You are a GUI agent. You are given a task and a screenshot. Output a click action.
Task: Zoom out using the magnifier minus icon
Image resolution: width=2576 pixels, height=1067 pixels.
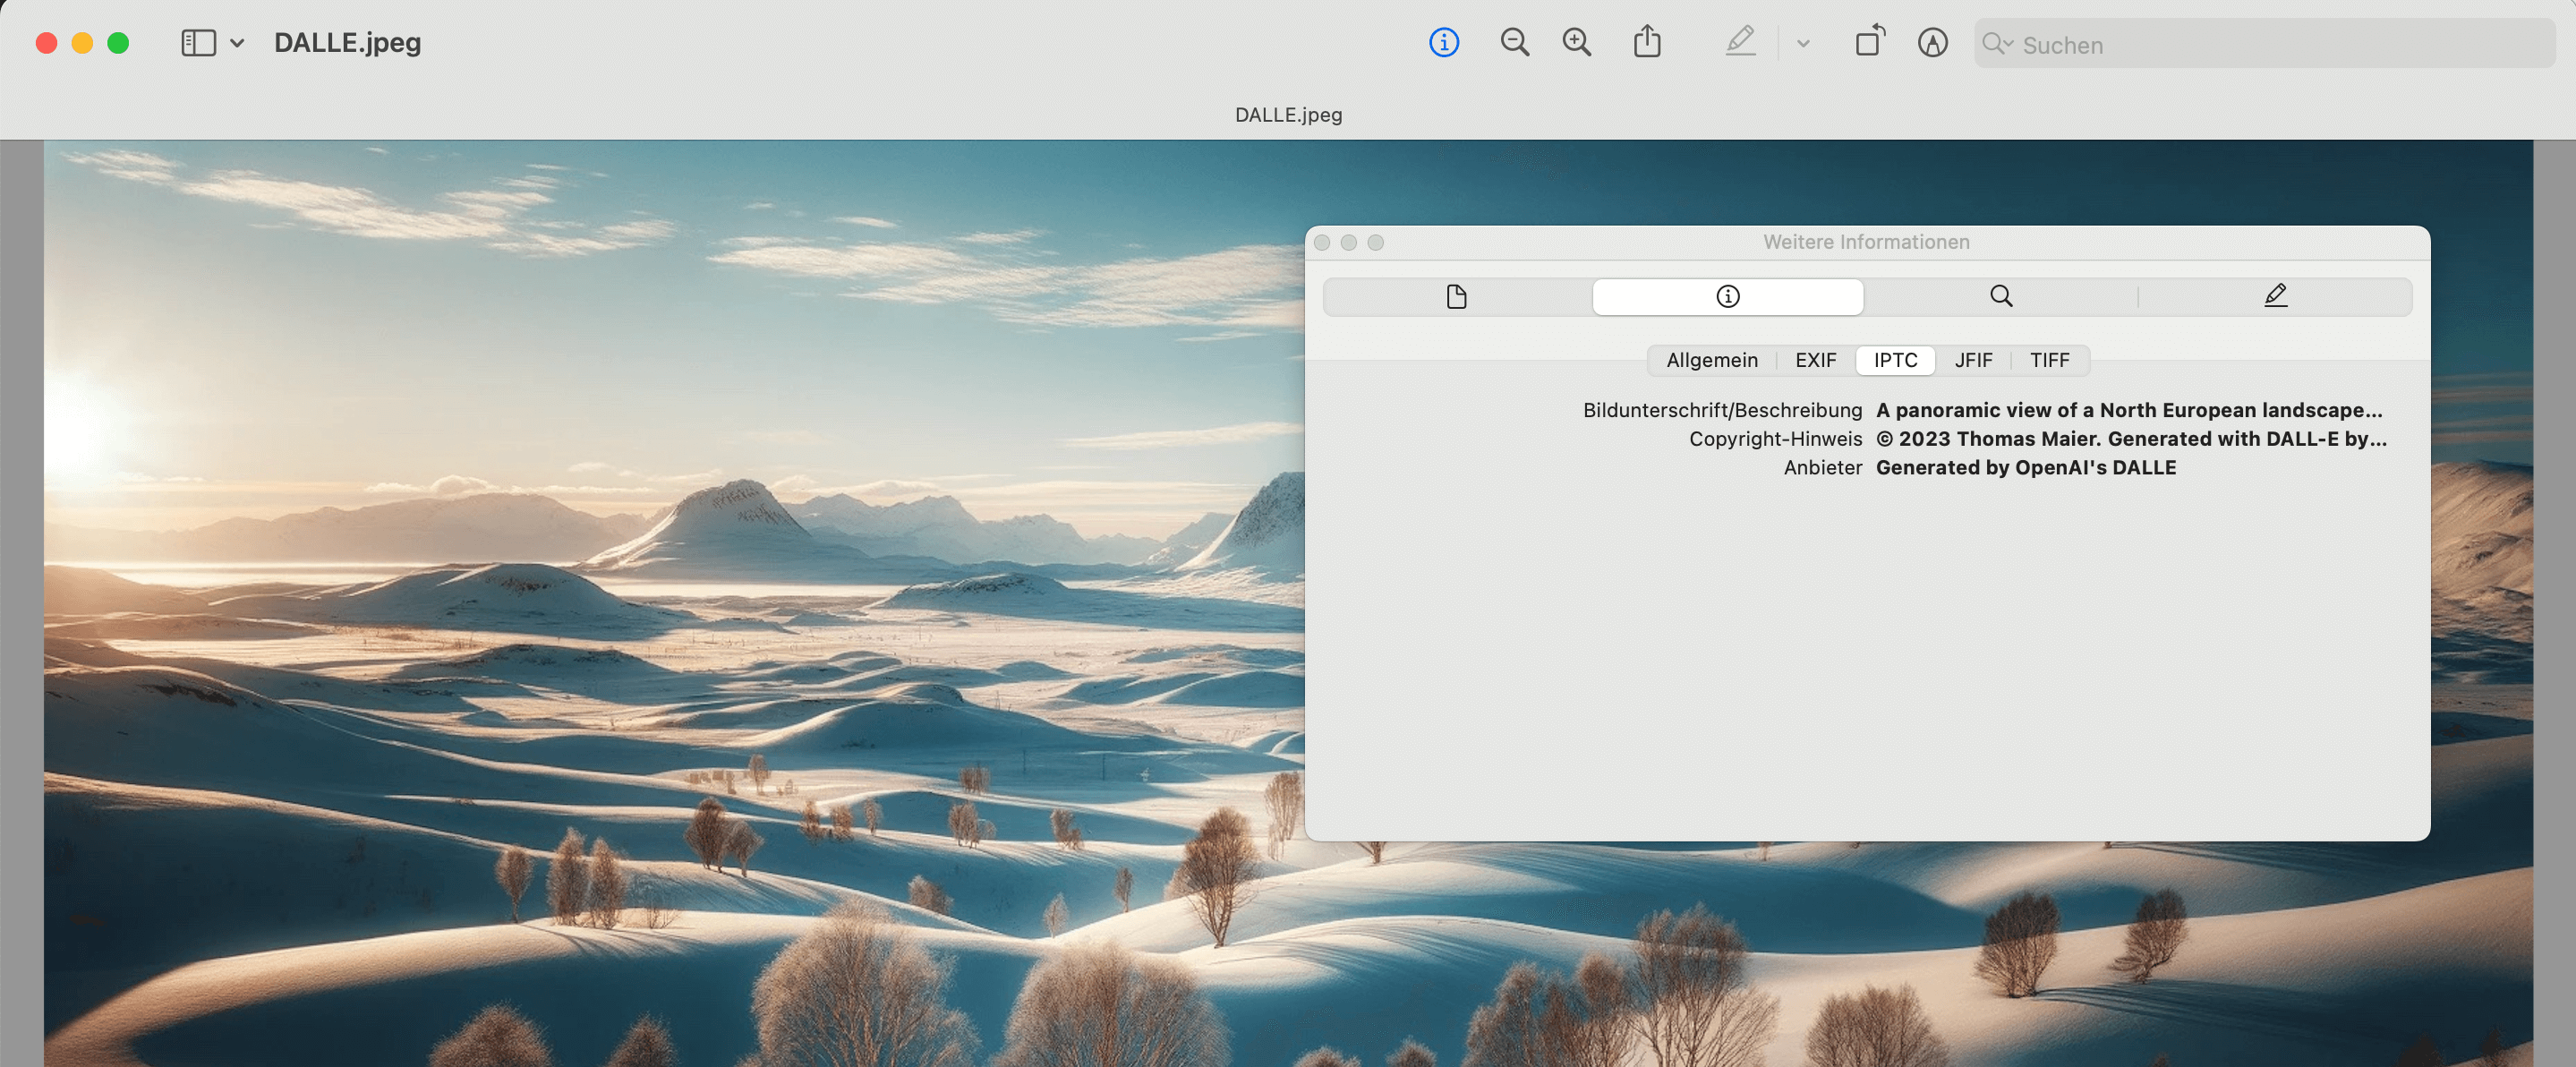1514,42
